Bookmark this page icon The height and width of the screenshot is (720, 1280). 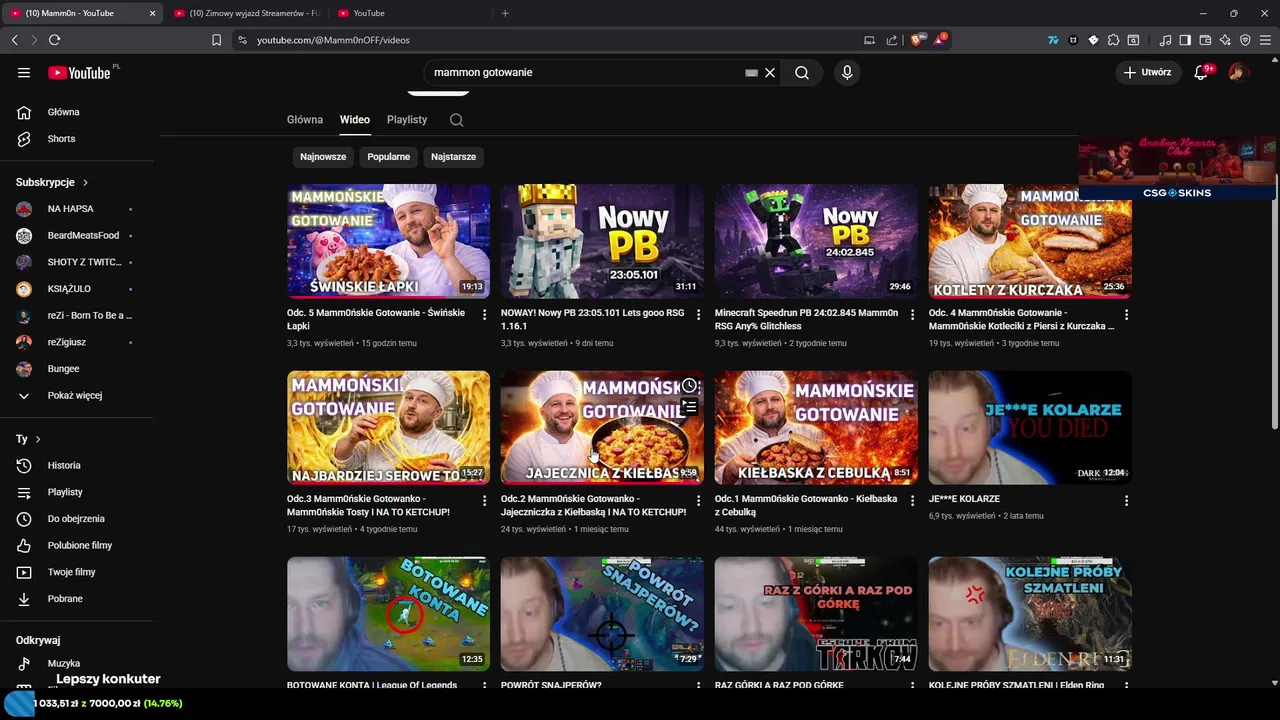[x=216, y=40]
